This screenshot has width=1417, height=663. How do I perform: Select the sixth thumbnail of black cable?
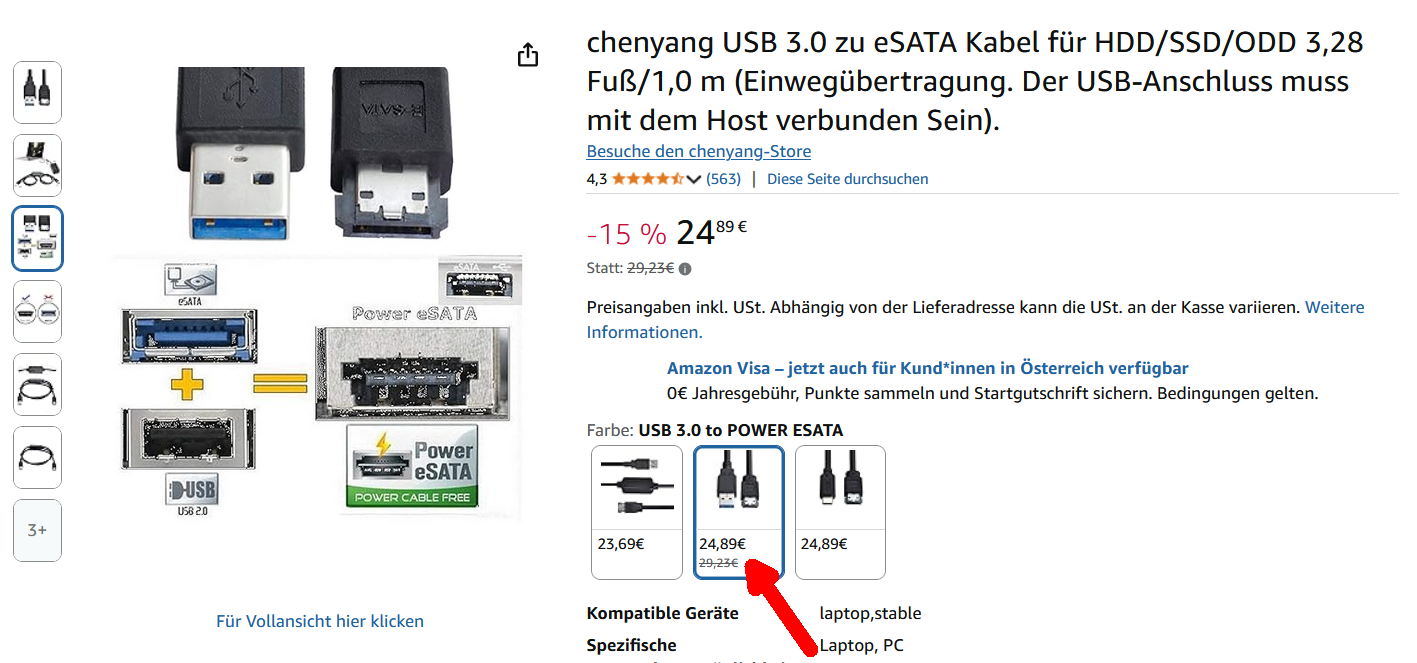pyautogui.click(x=37, y=457)
